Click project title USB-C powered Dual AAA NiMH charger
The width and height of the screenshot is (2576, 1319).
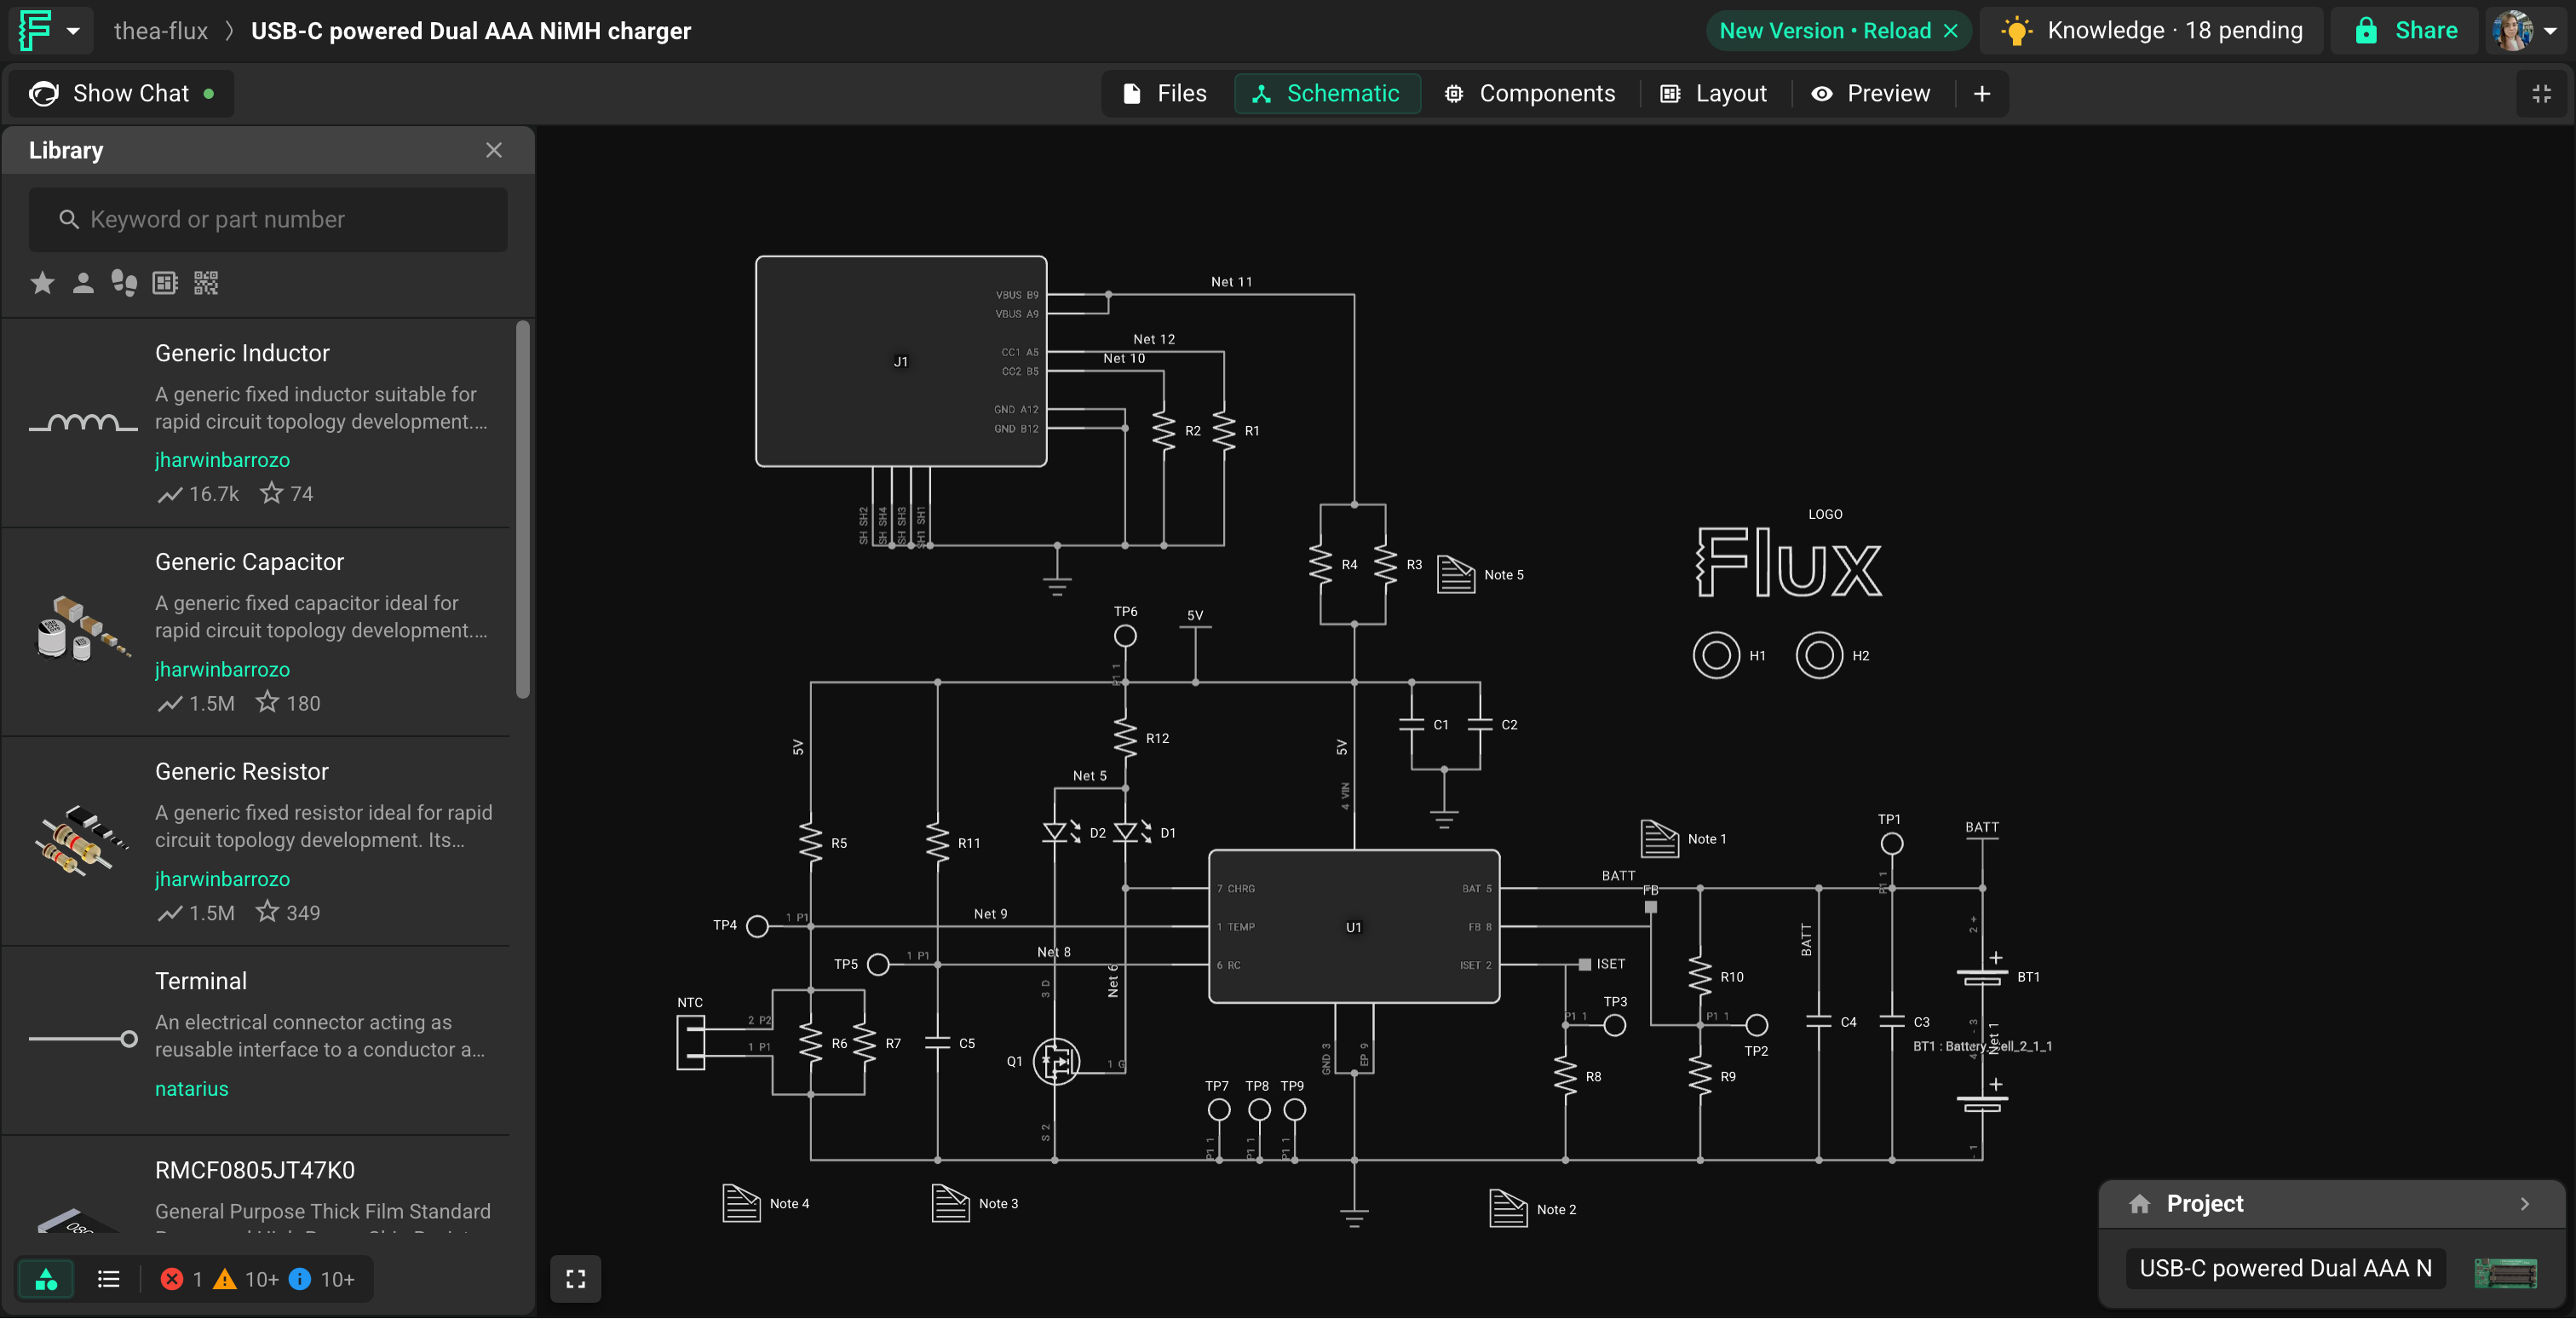(471, 31)
